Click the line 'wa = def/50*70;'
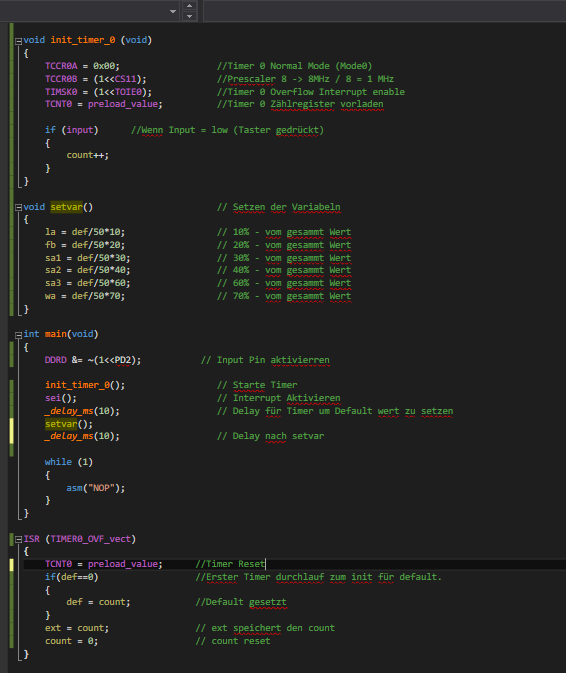Viewport: 566px width, 673px height. click(85, 296)
